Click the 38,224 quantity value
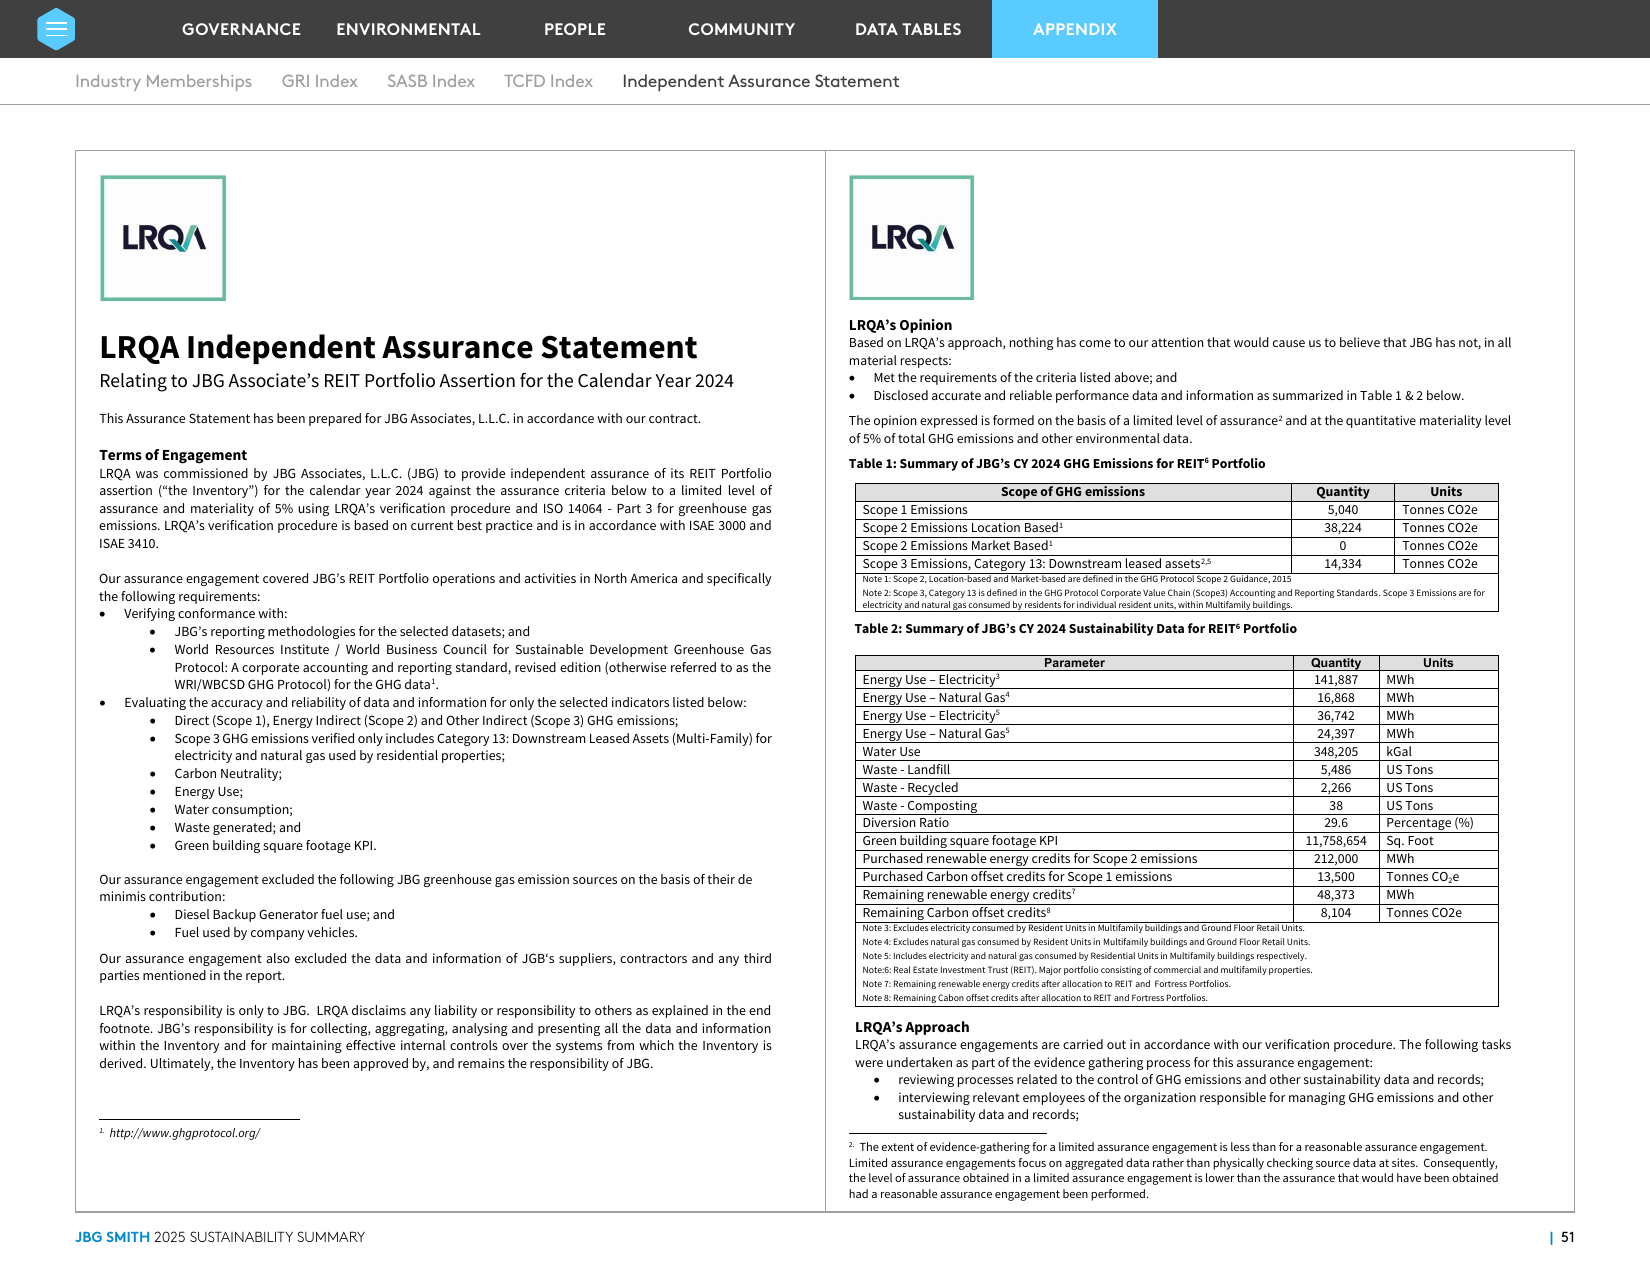Image resolution: width=1650 pixels, height=1275 pixels. pos(1342,528)
